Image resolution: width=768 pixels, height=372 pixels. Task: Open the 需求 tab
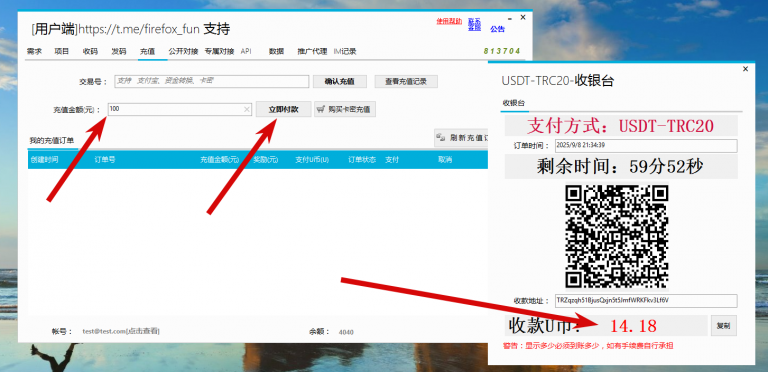[x=34, y=51]
